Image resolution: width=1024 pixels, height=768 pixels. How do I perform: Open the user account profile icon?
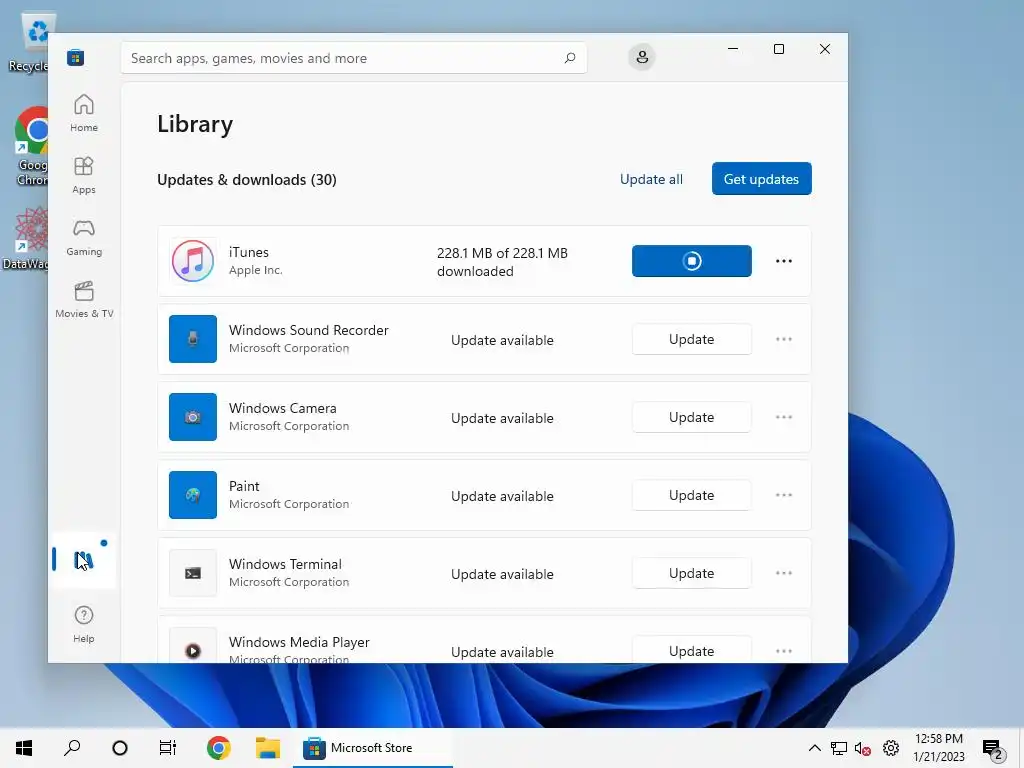coord(642,57)
